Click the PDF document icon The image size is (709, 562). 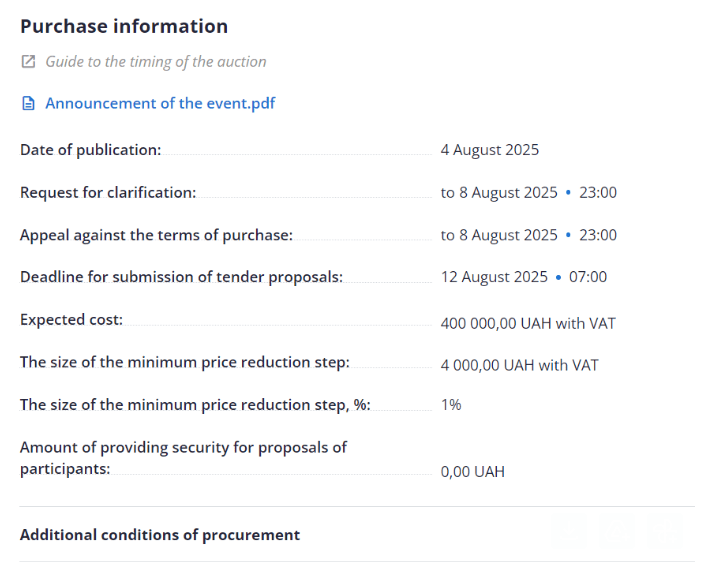pyautogui.click(x=28, y=104)
